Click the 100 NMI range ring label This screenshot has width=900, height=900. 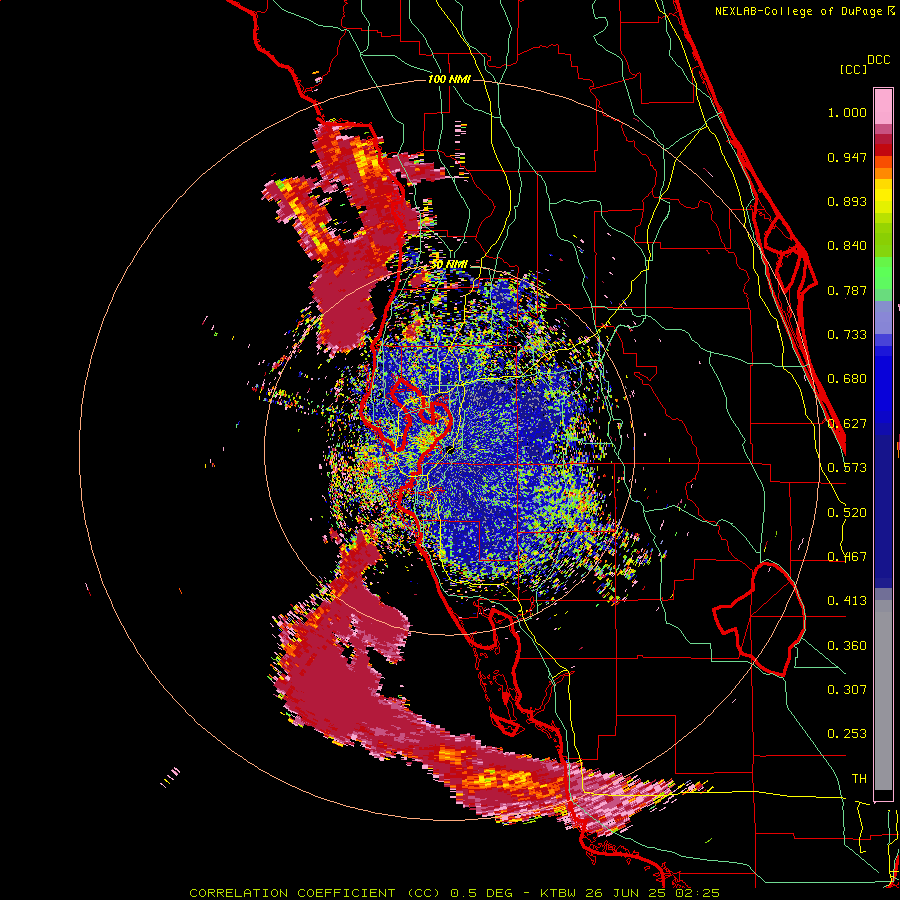(x=449, y=79)
